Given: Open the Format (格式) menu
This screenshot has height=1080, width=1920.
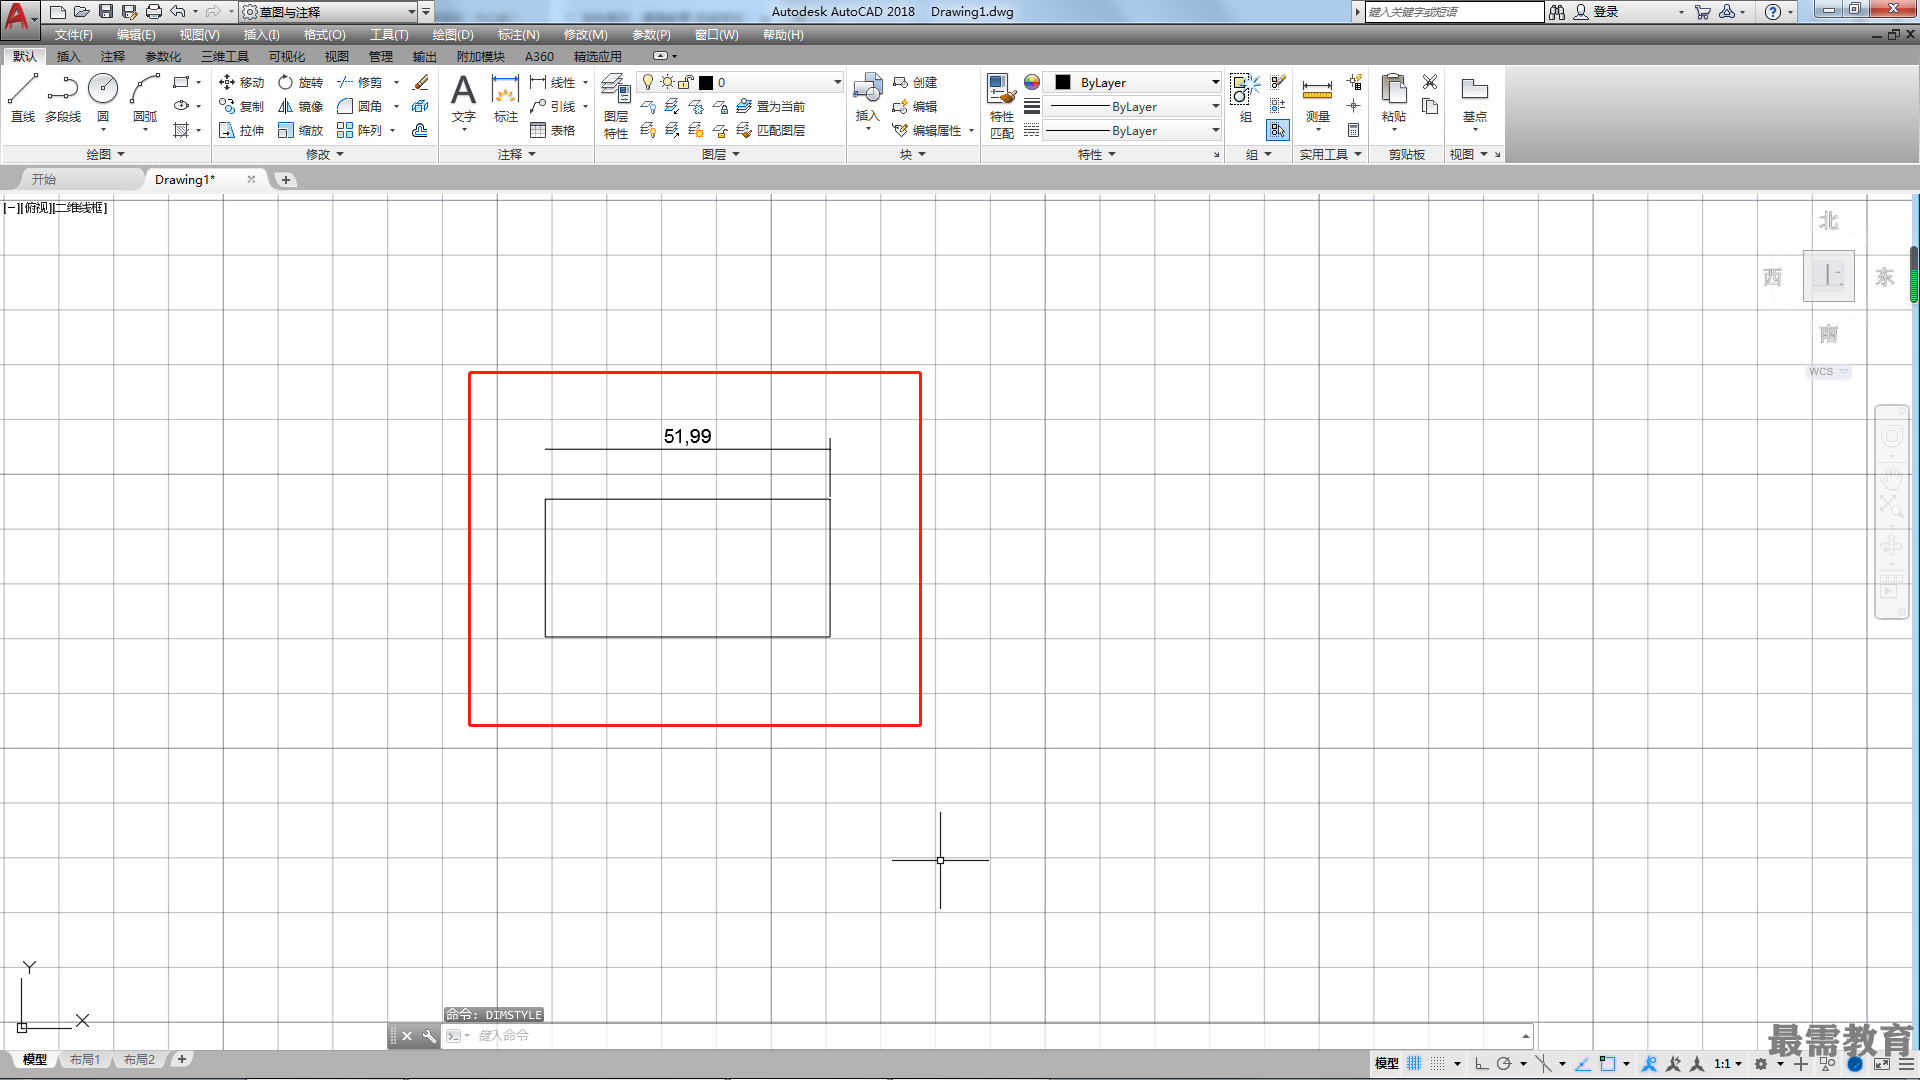Looking at the screenshot, I should (324, 34).
